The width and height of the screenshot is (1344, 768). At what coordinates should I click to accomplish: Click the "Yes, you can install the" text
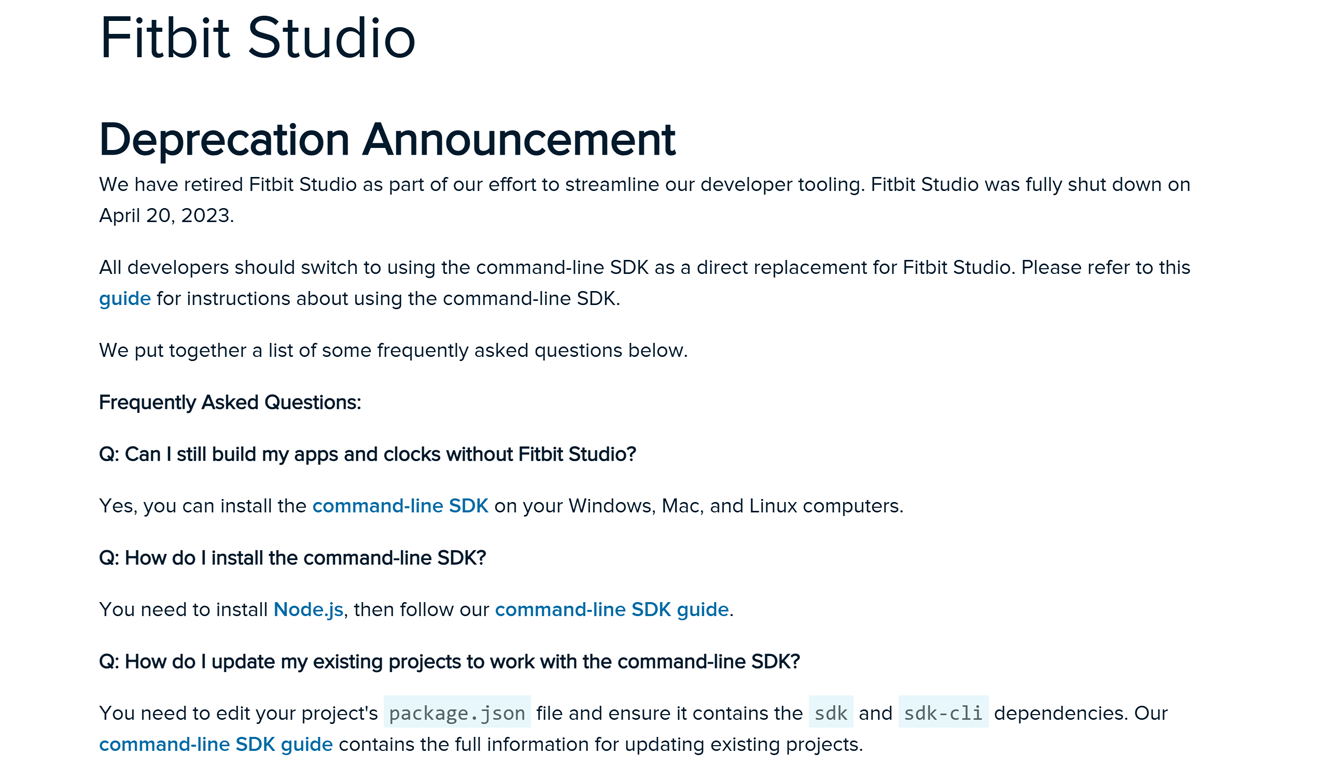tap(203, 506)
